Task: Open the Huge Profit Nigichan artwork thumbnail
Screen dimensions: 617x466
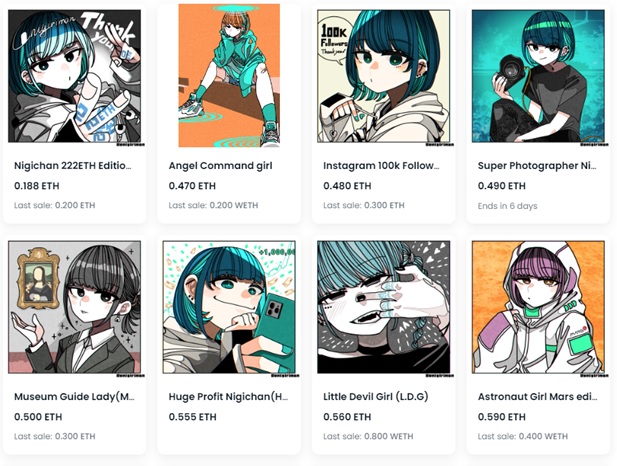Action: (x=229, y=307)
